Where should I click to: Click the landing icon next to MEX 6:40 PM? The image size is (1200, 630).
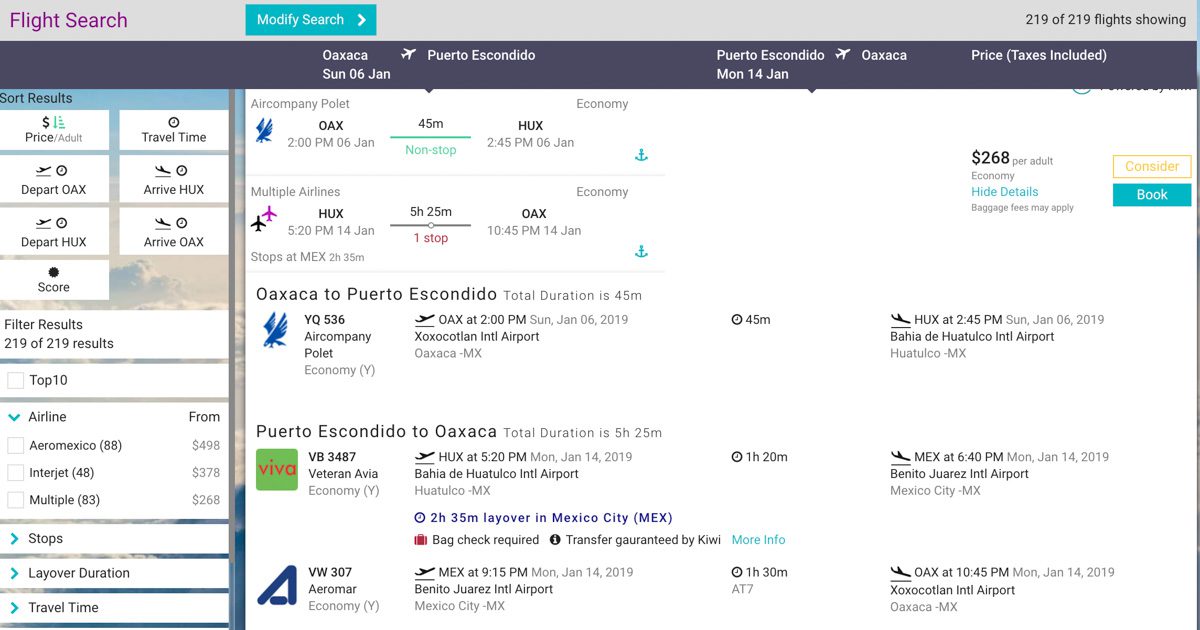pyautogui.click(x=899, y=457)
